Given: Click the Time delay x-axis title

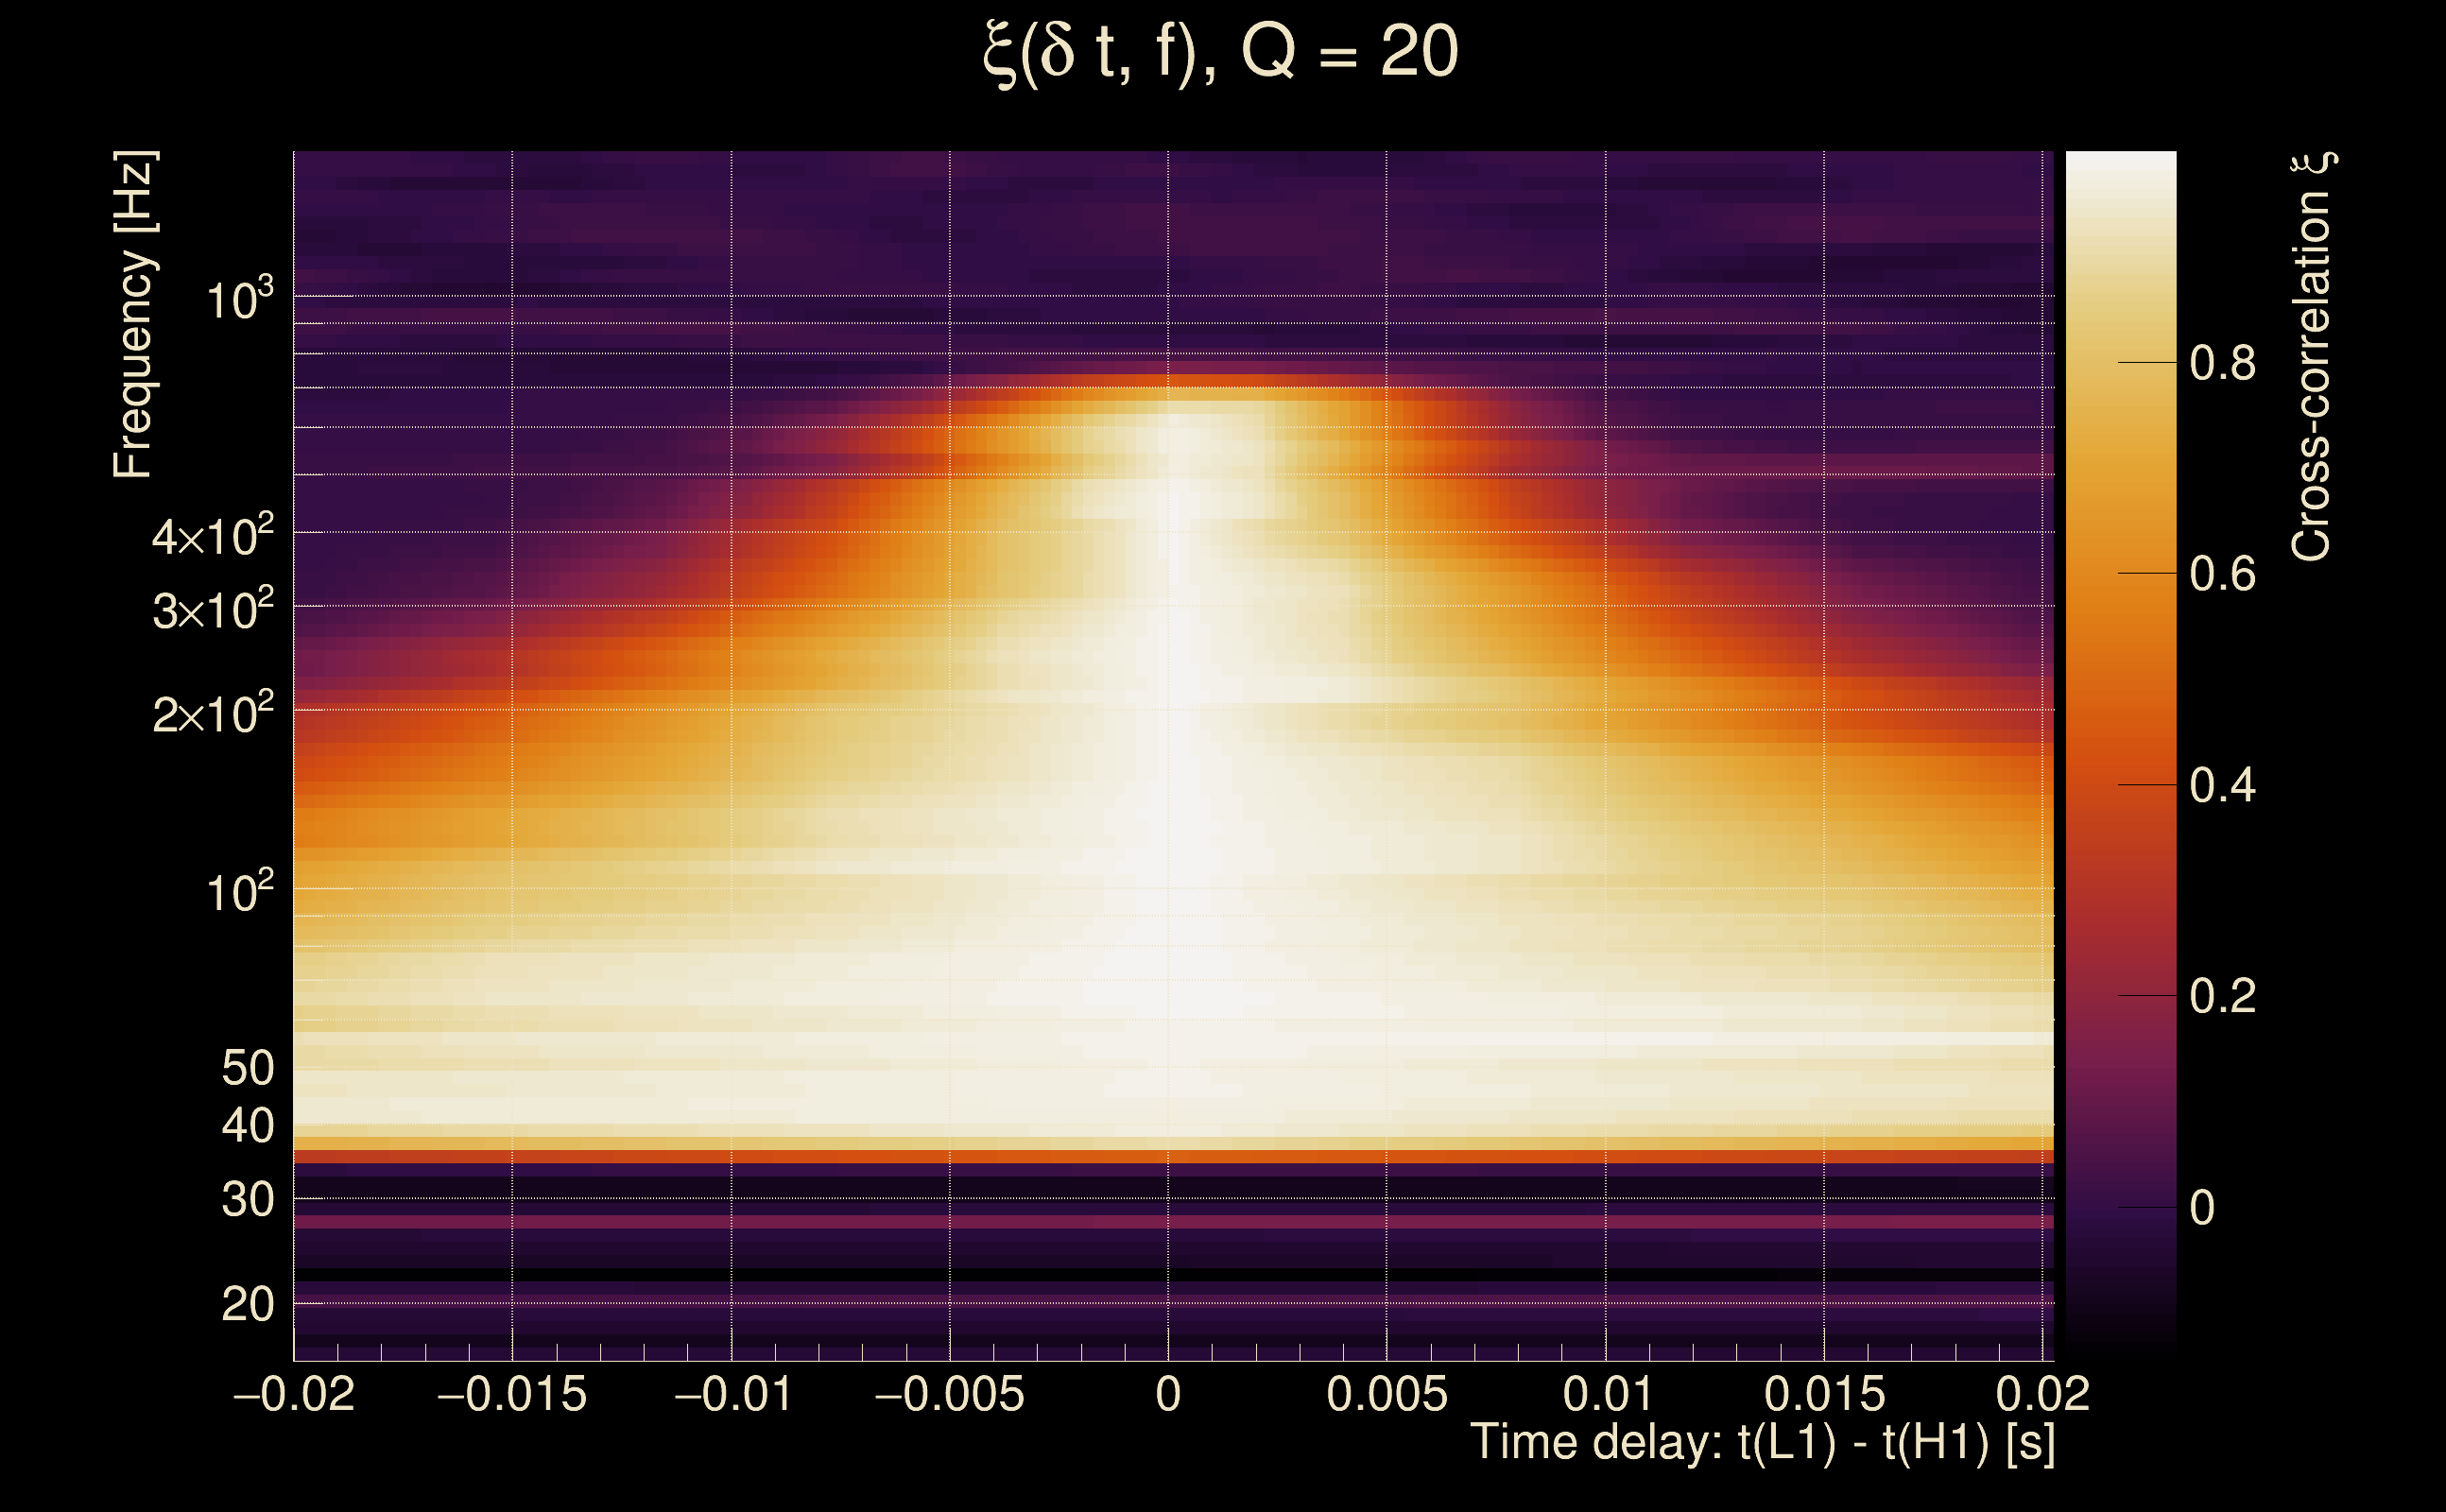Looking at the screenshot, I should coord(1762,1442).
